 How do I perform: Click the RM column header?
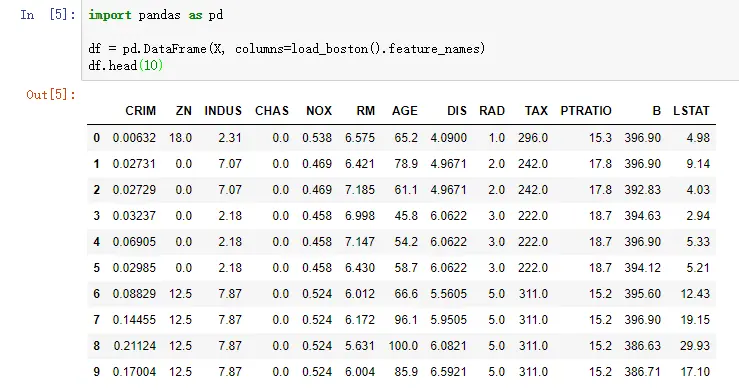click(x=366, y=111)
